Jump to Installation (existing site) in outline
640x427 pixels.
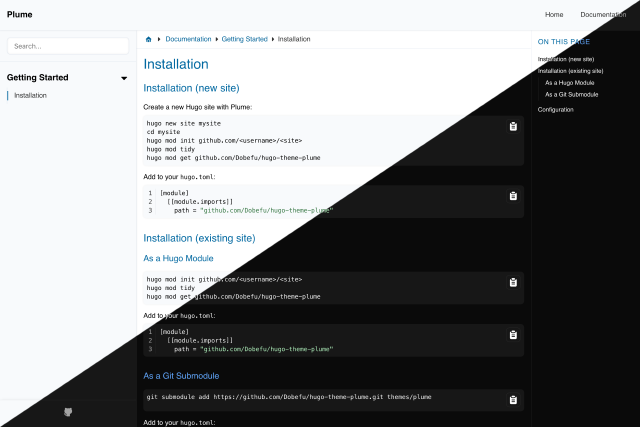click(570, 71)
